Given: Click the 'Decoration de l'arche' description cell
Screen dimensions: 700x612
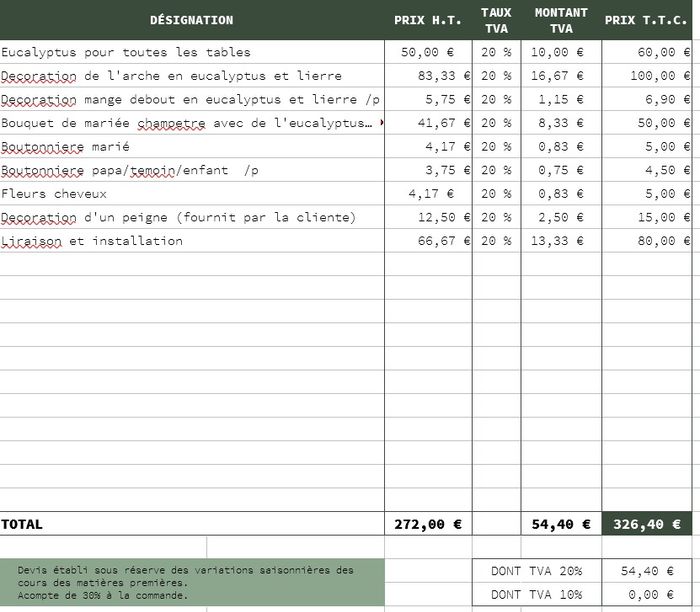Looking at the screenshot, I should point(172,76).
